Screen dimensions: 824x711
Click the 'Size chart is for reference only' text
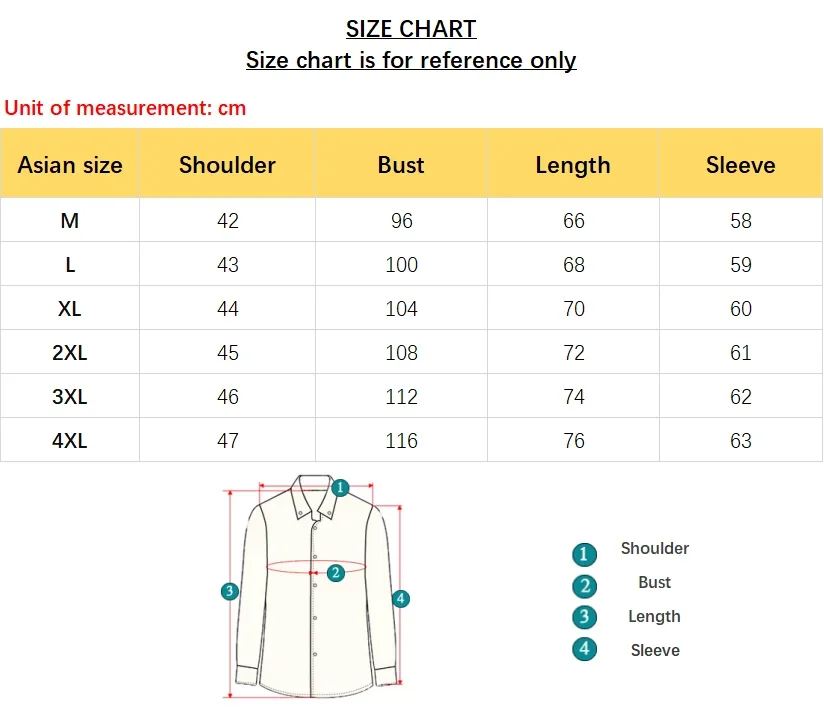click(411, 60)
